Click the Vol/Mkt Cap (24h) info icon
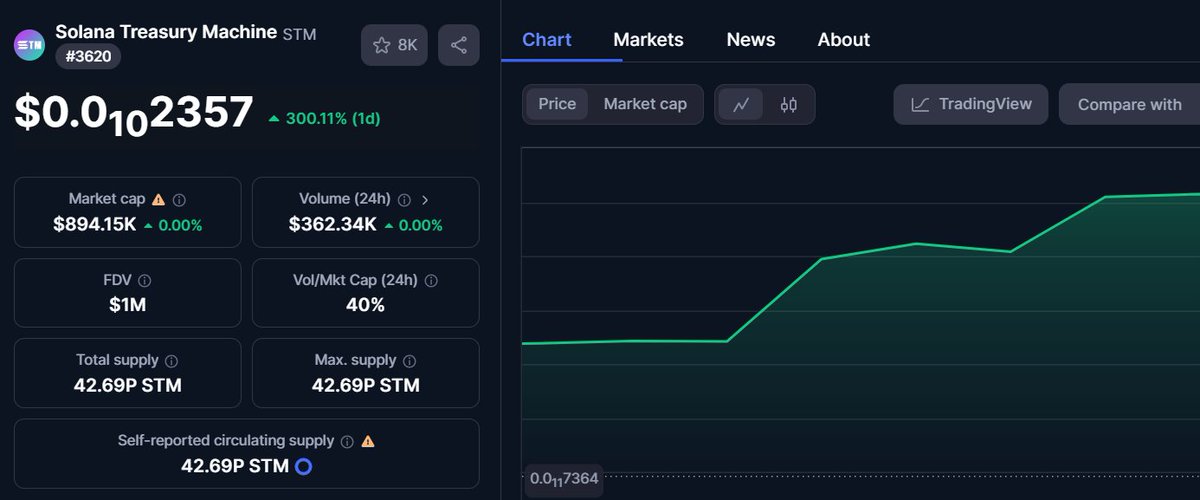The width and height of the screenshot is (1200, 500). tap(430, 281)
